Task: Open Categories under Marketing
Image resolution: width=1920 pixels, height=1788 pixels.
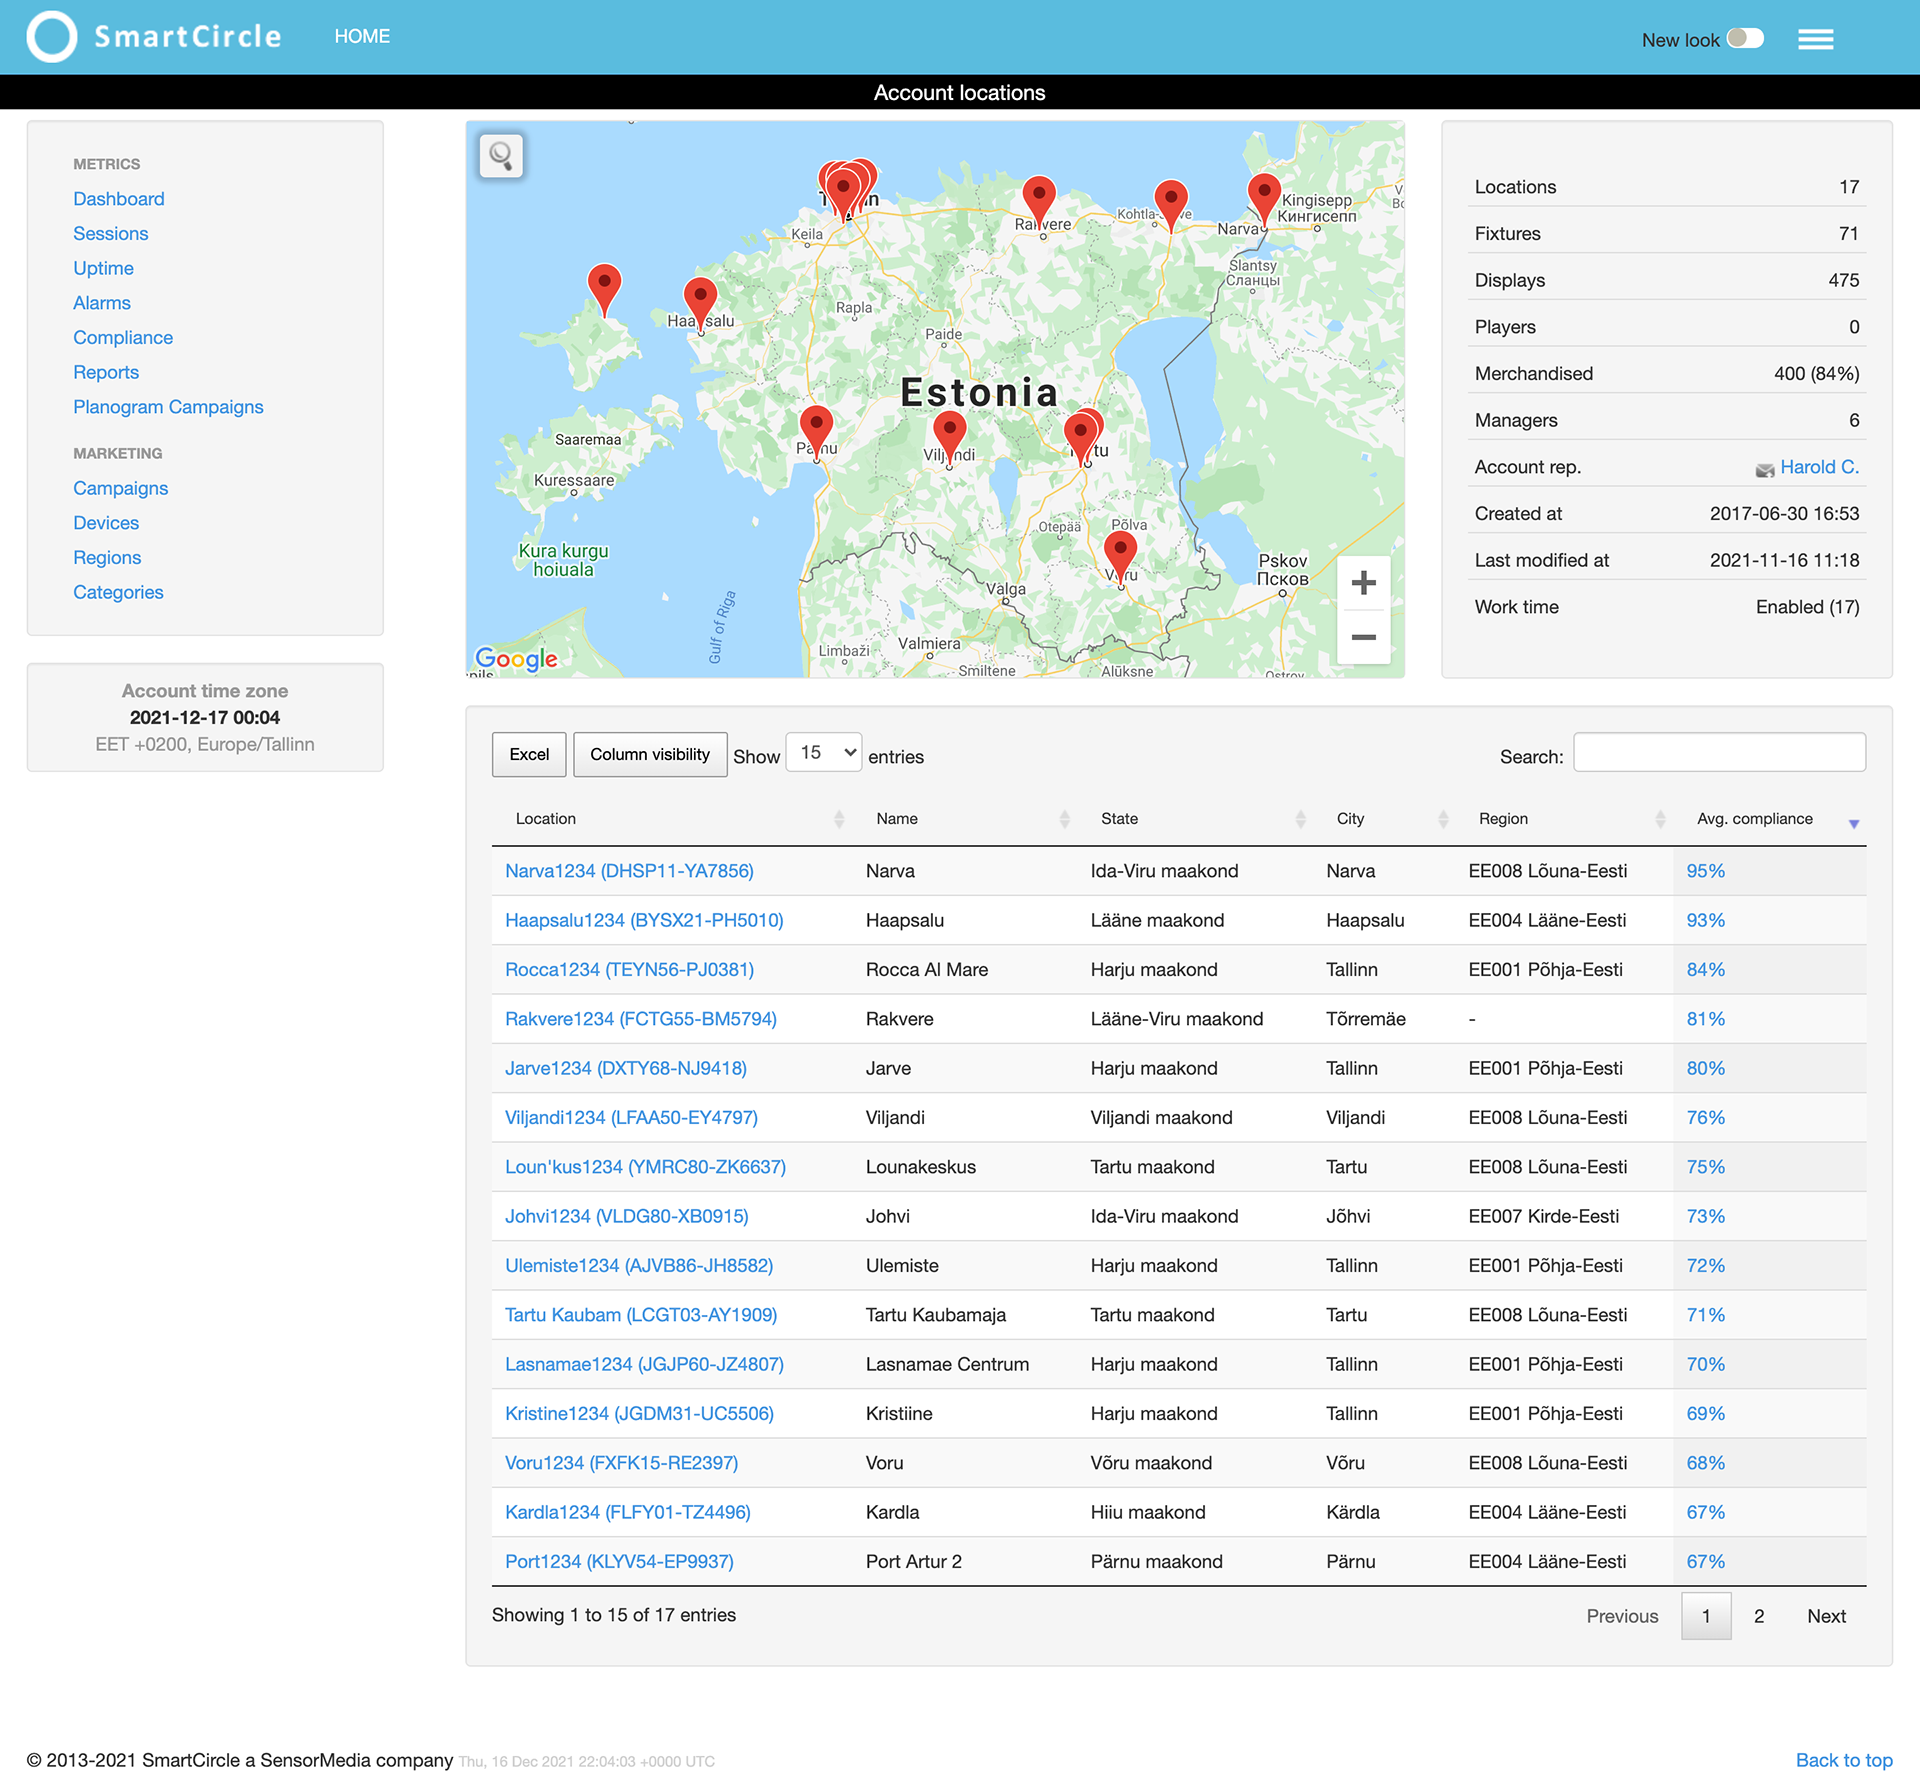Action: click(118, 593)
